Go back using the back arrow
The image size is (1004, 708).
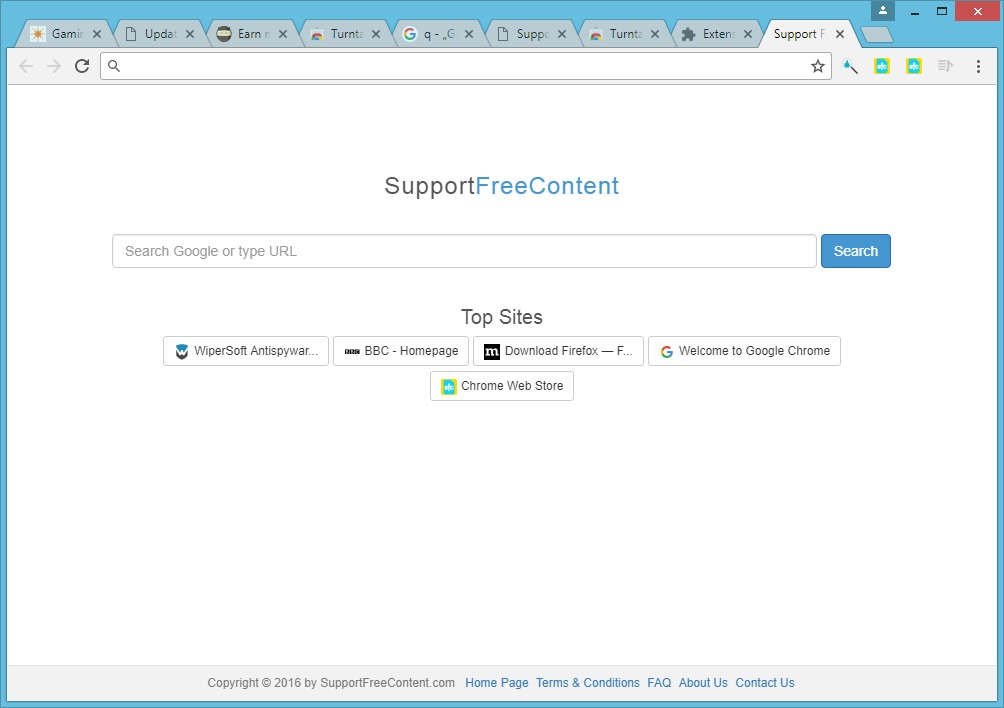pyautogui.click(x=26, y=66)
